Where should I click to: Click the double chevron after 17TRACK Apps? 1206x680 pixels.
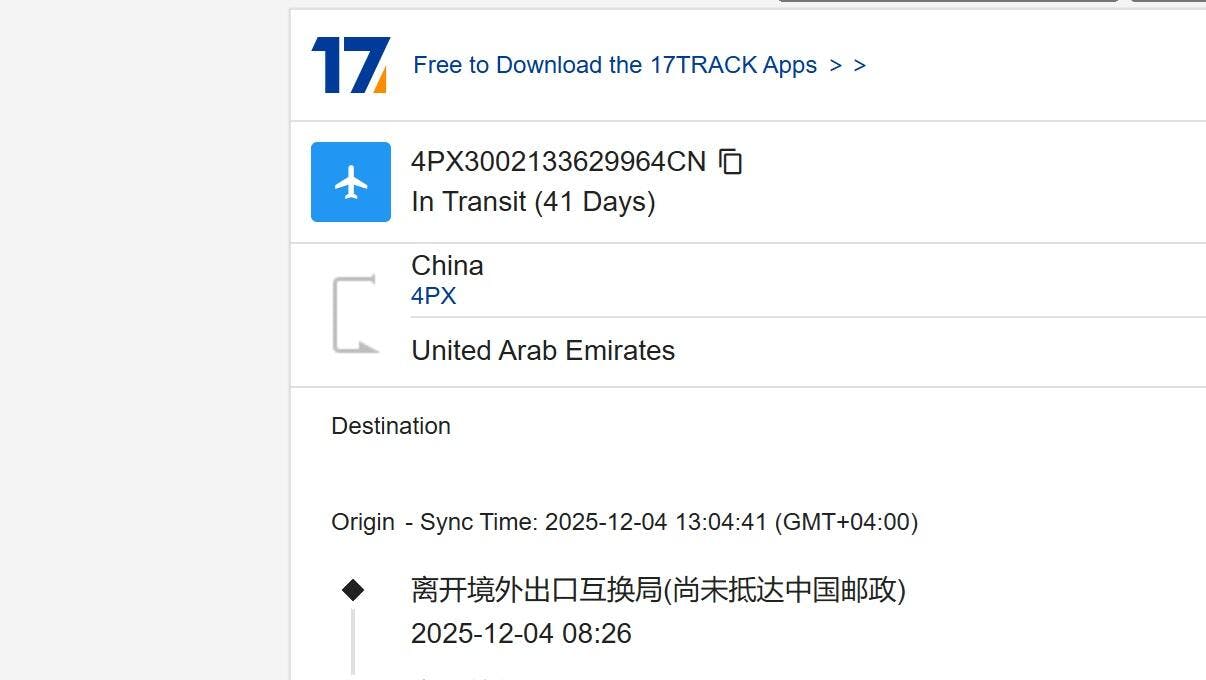click(848, 65)
